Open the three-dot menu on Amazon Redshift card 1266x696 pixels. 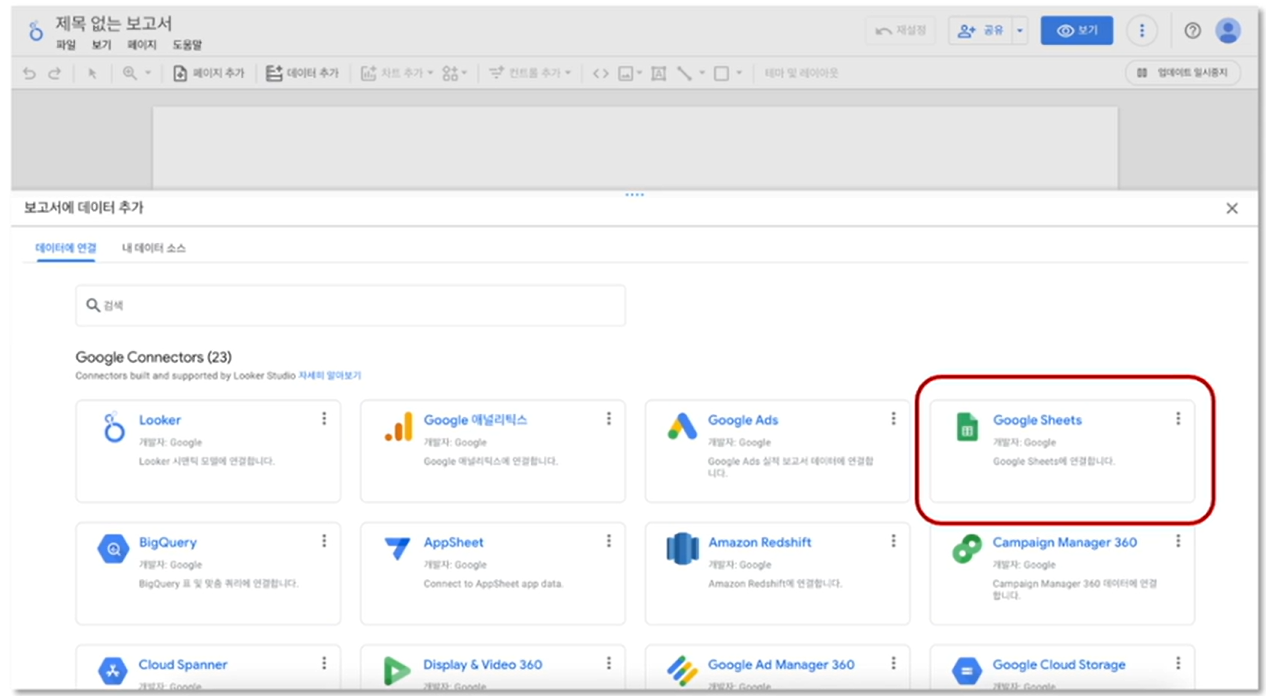(x=893, y=541)
